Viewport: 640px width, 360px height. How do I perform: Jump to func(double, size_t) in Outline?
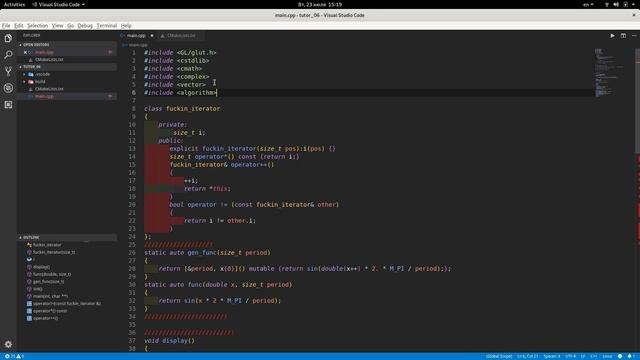tap(52, 274)
